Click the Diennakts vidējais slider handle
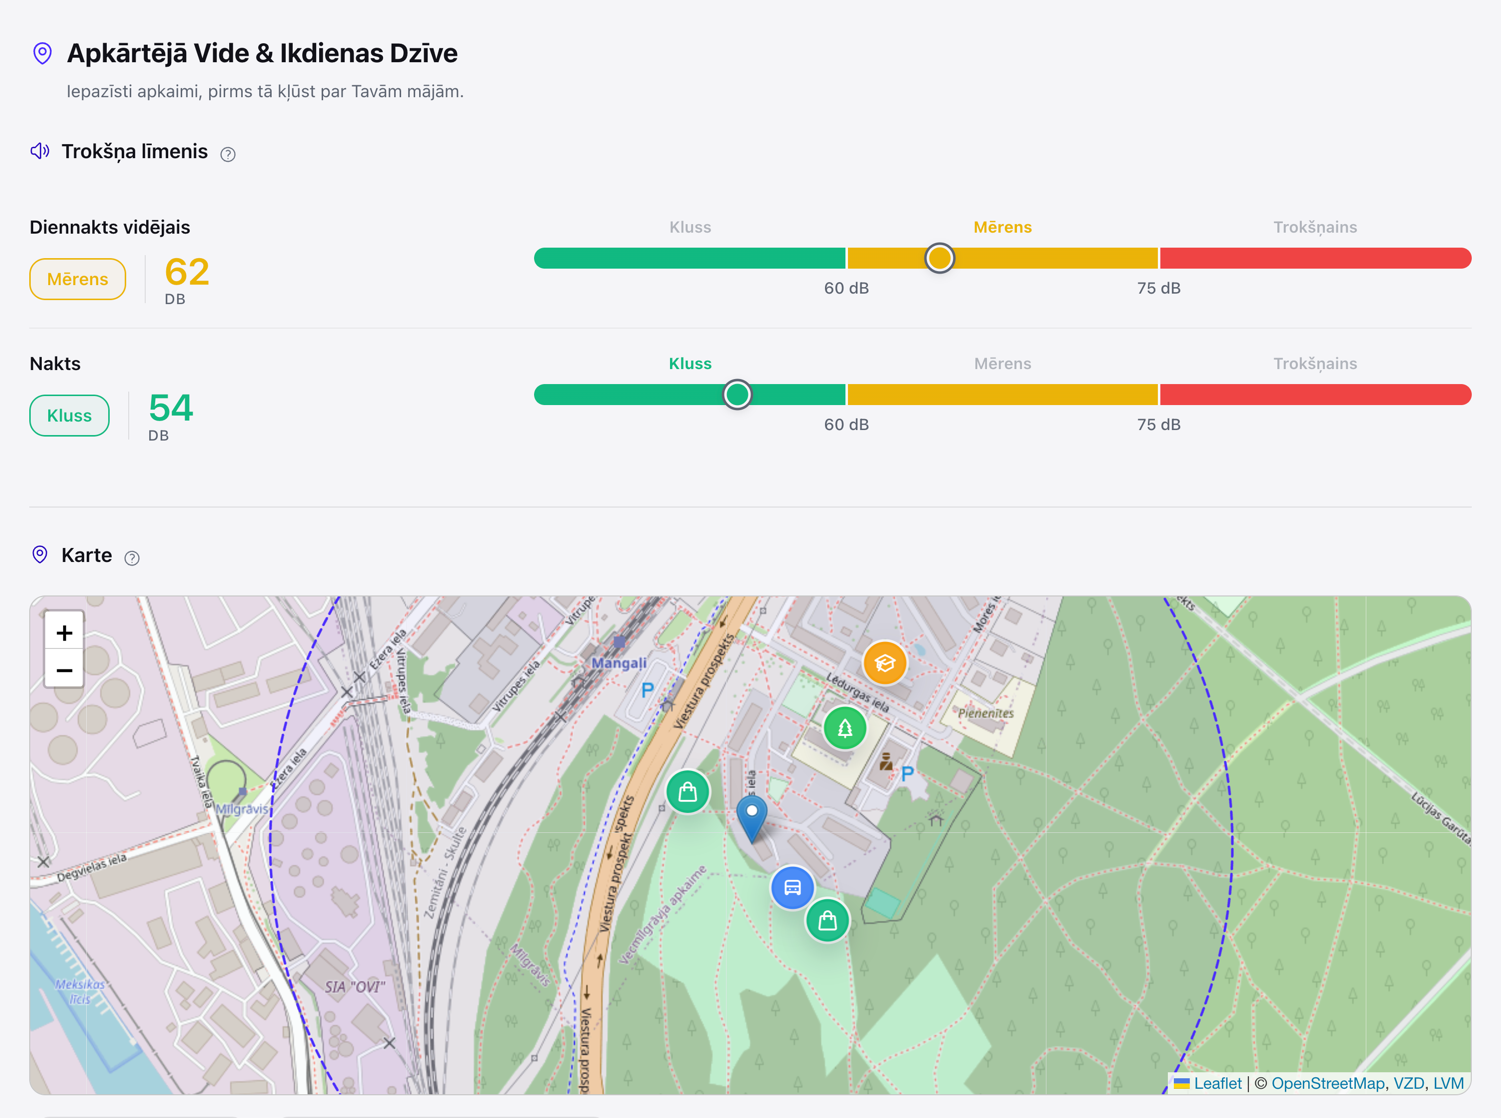The image size is (1501, 1118). [x=939, y=258]
